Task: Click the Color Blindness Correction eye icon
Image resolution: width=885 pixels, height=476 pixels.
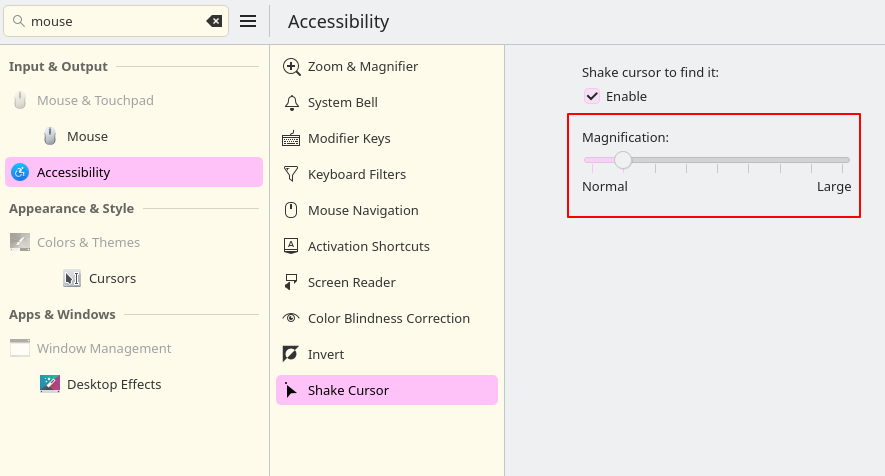Action: pyautogui.click(x=291, y=319)
